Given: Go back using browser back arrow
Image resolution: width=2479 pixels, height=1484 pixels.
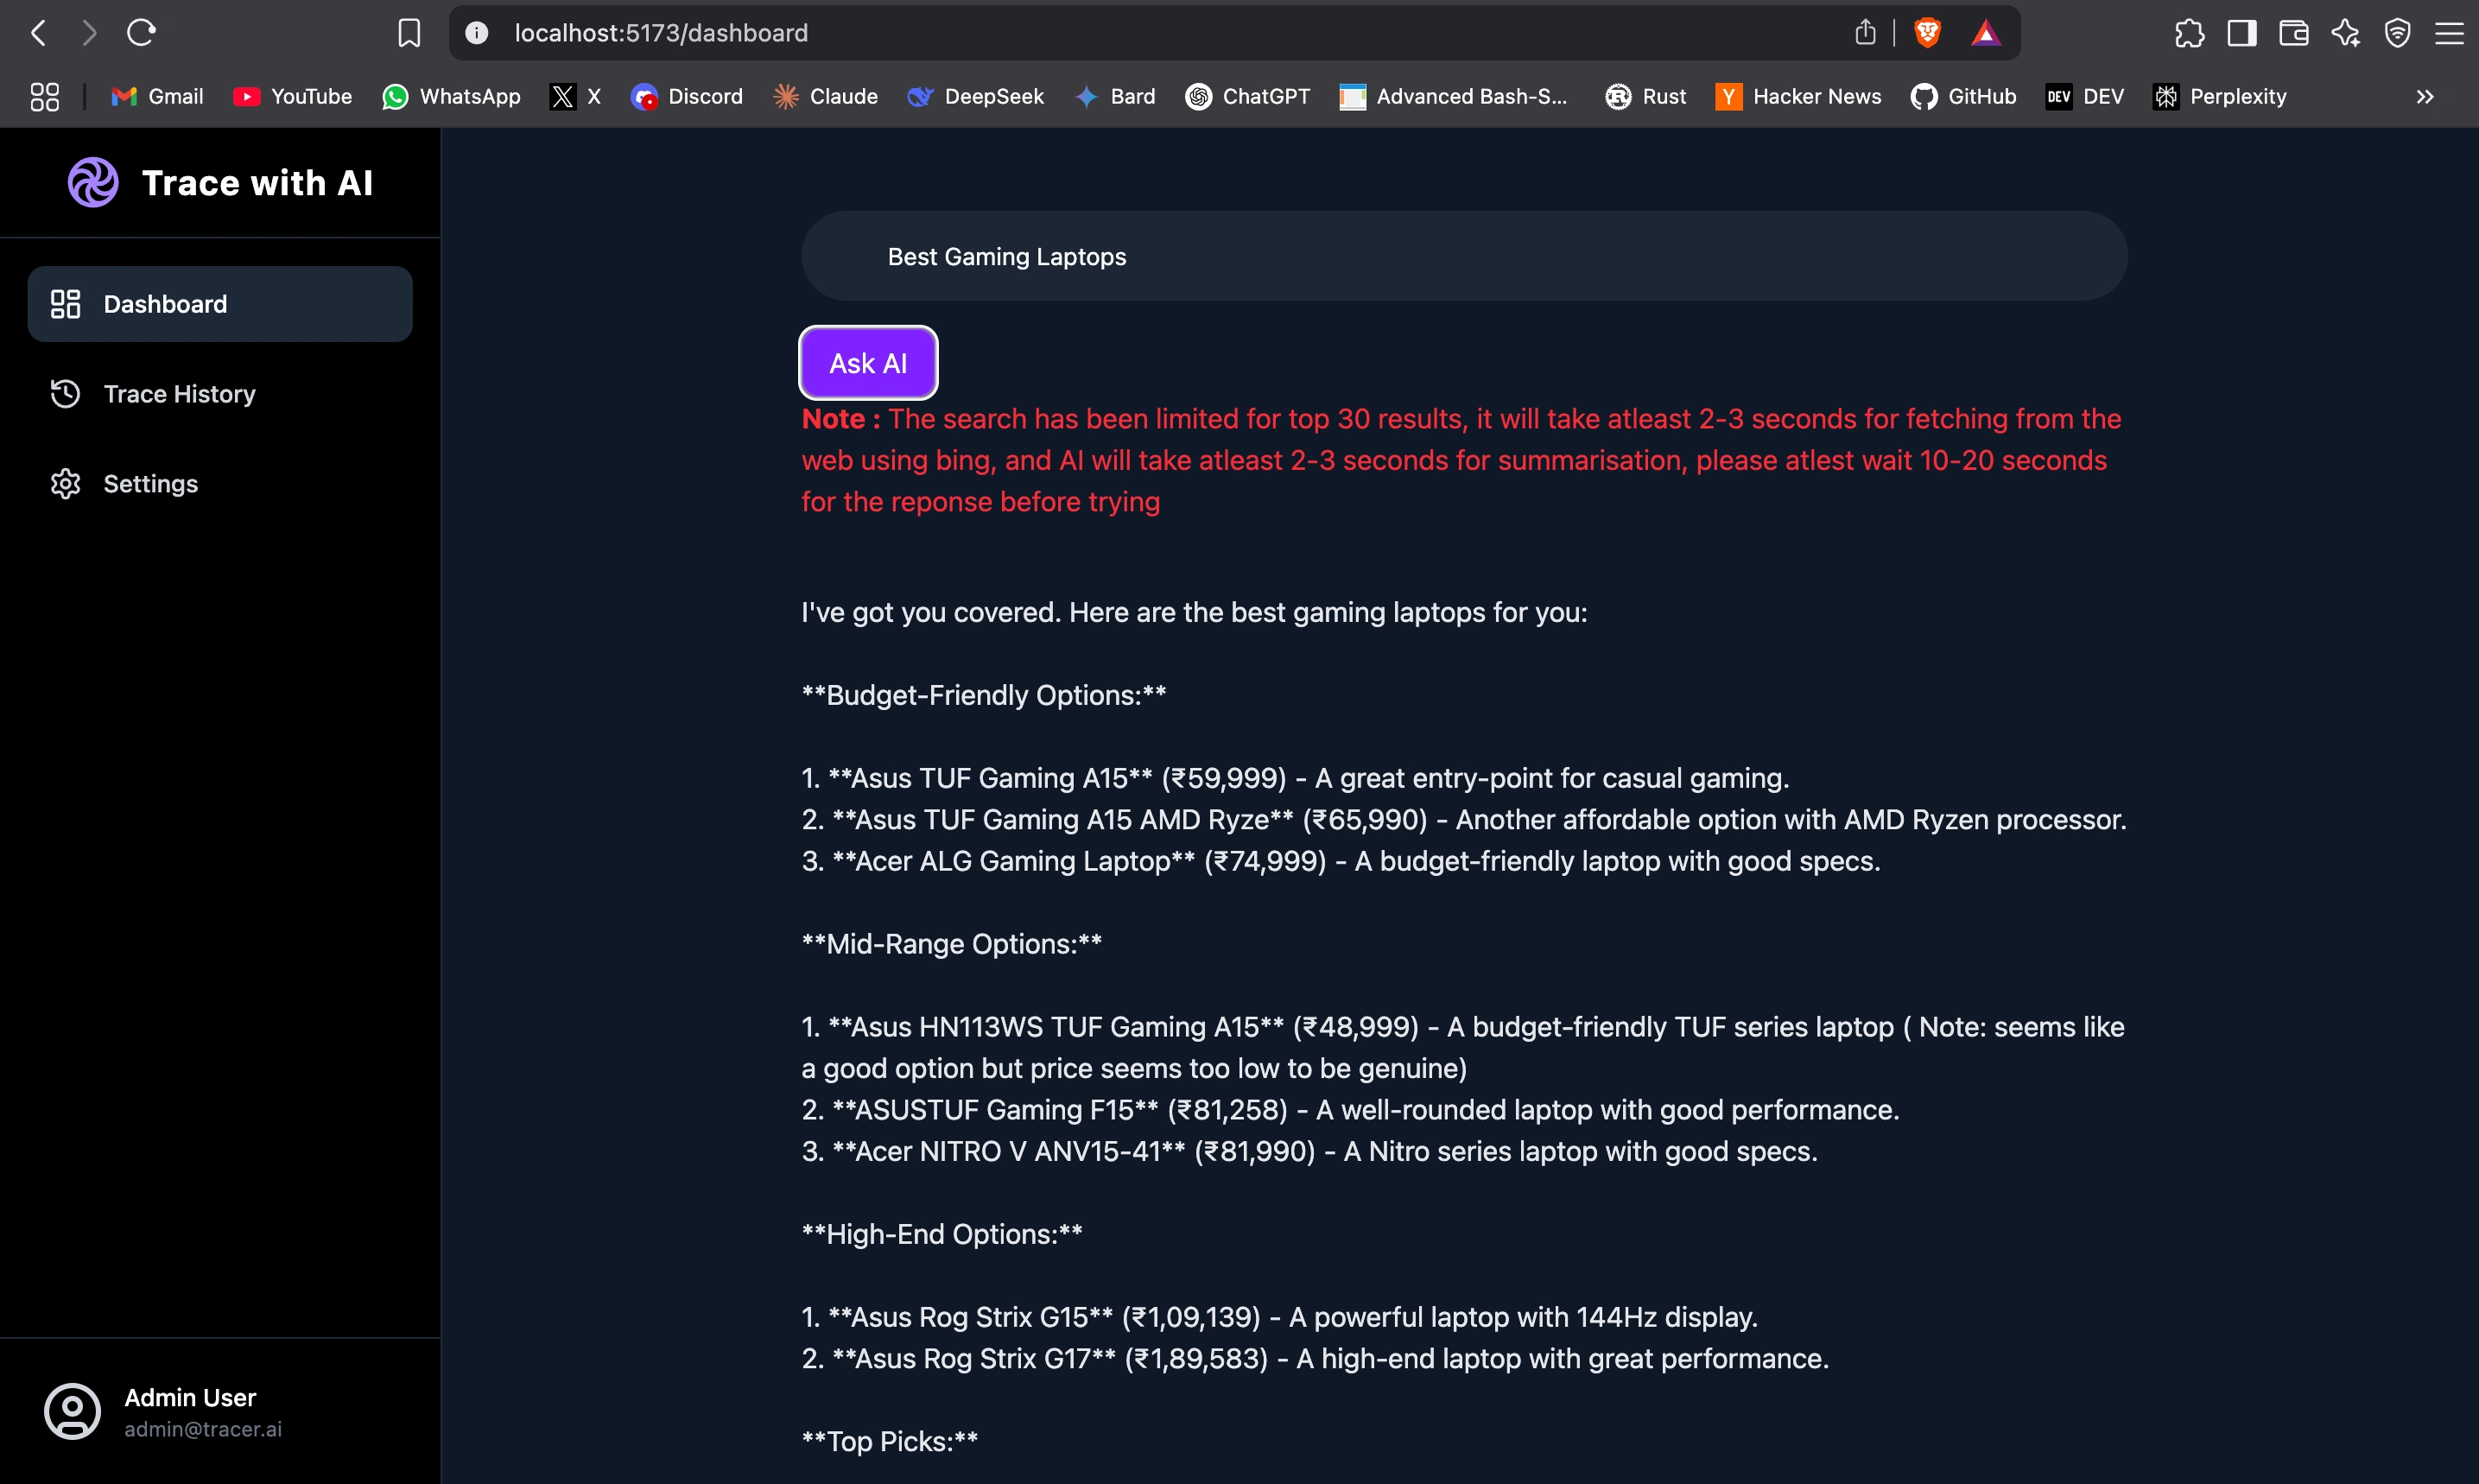Looking at the screenshot, I should coord(39,33).
